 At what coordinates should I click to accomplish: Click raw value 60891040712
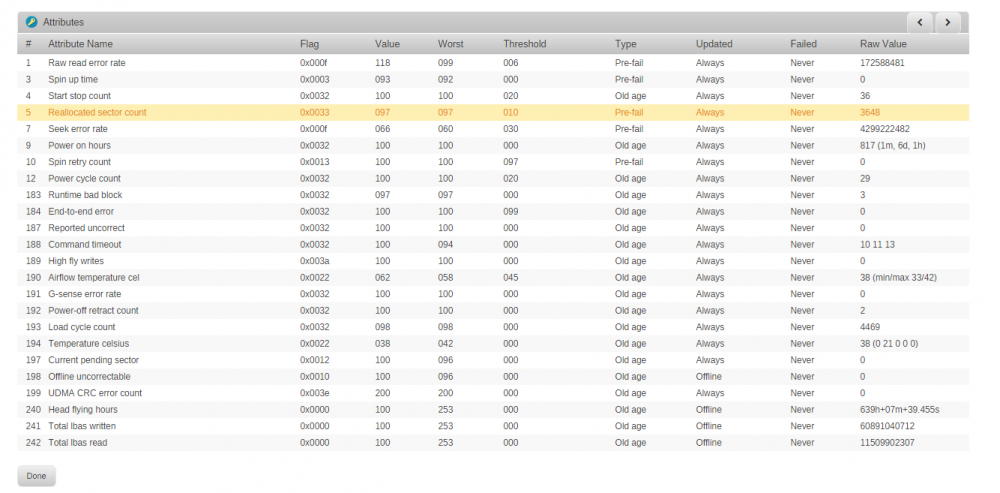click(887, 427)
